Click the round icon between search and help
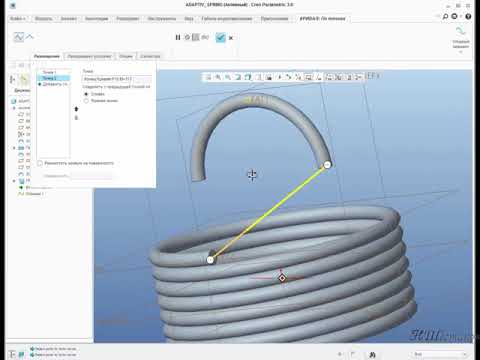The image size is (480, 360). pos(454,16)
